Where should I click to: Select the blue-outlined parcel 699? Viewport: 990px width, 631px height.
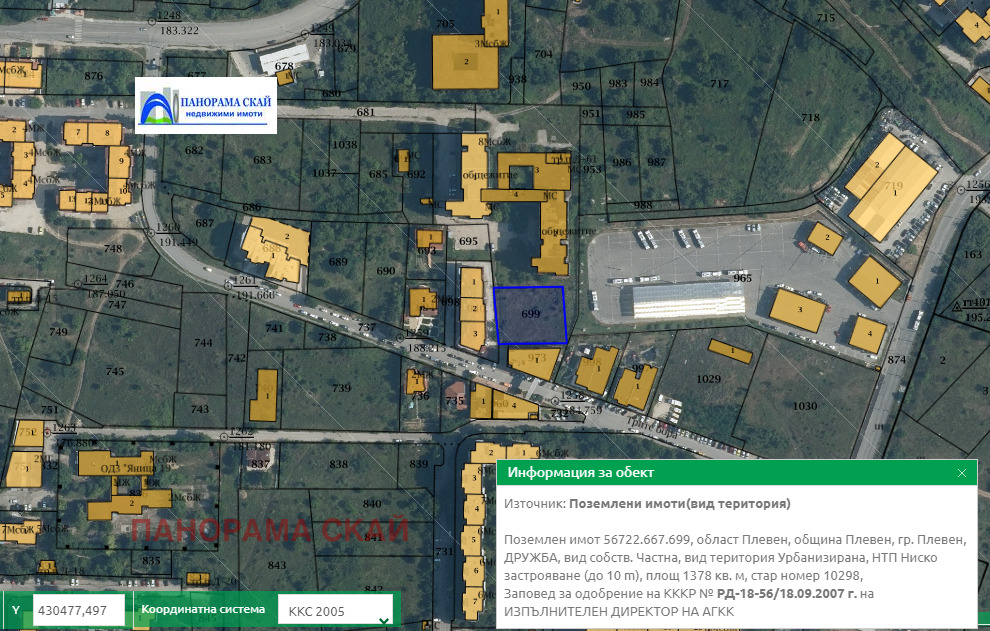point(531,315)
